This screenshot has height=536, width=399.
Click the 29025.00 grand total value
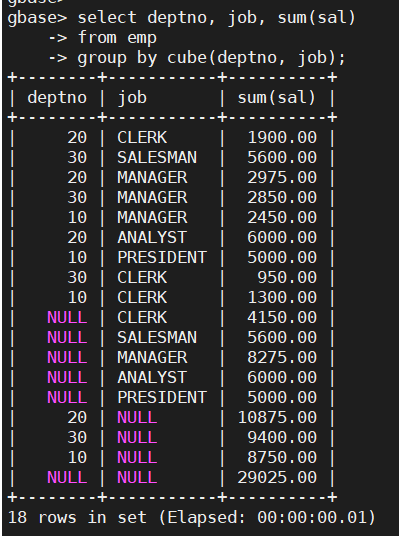tap(277, 478)
